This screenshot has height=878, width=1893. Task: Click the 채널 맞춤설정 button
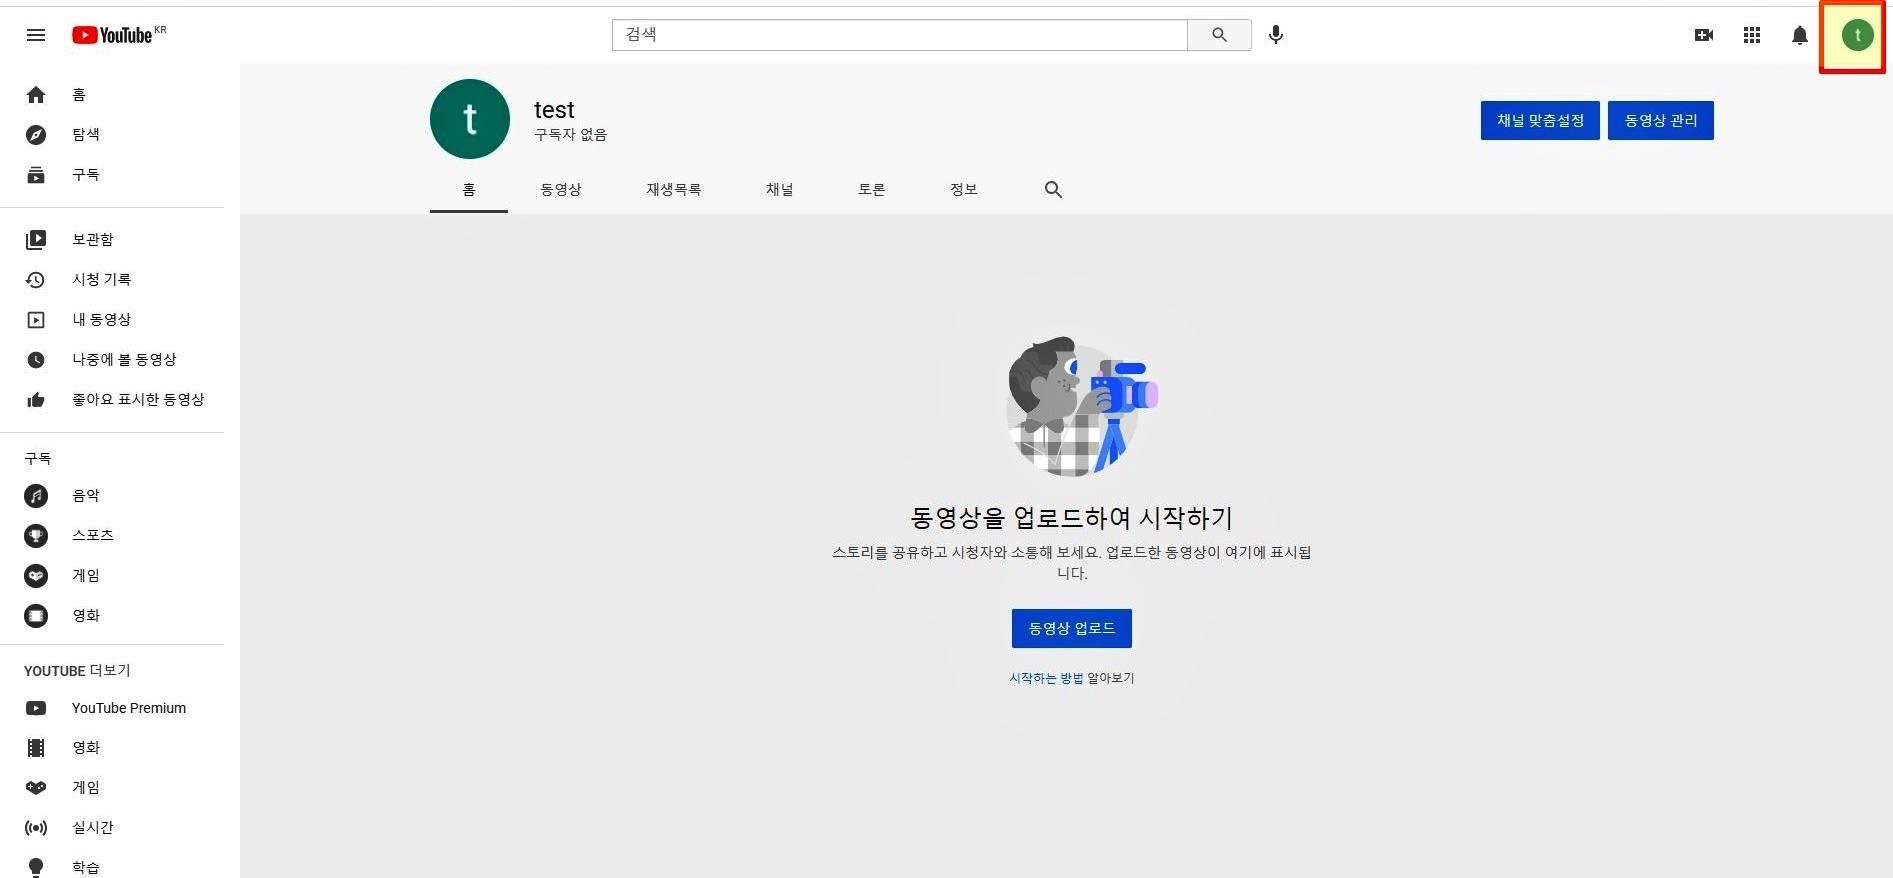point(1540,121)
